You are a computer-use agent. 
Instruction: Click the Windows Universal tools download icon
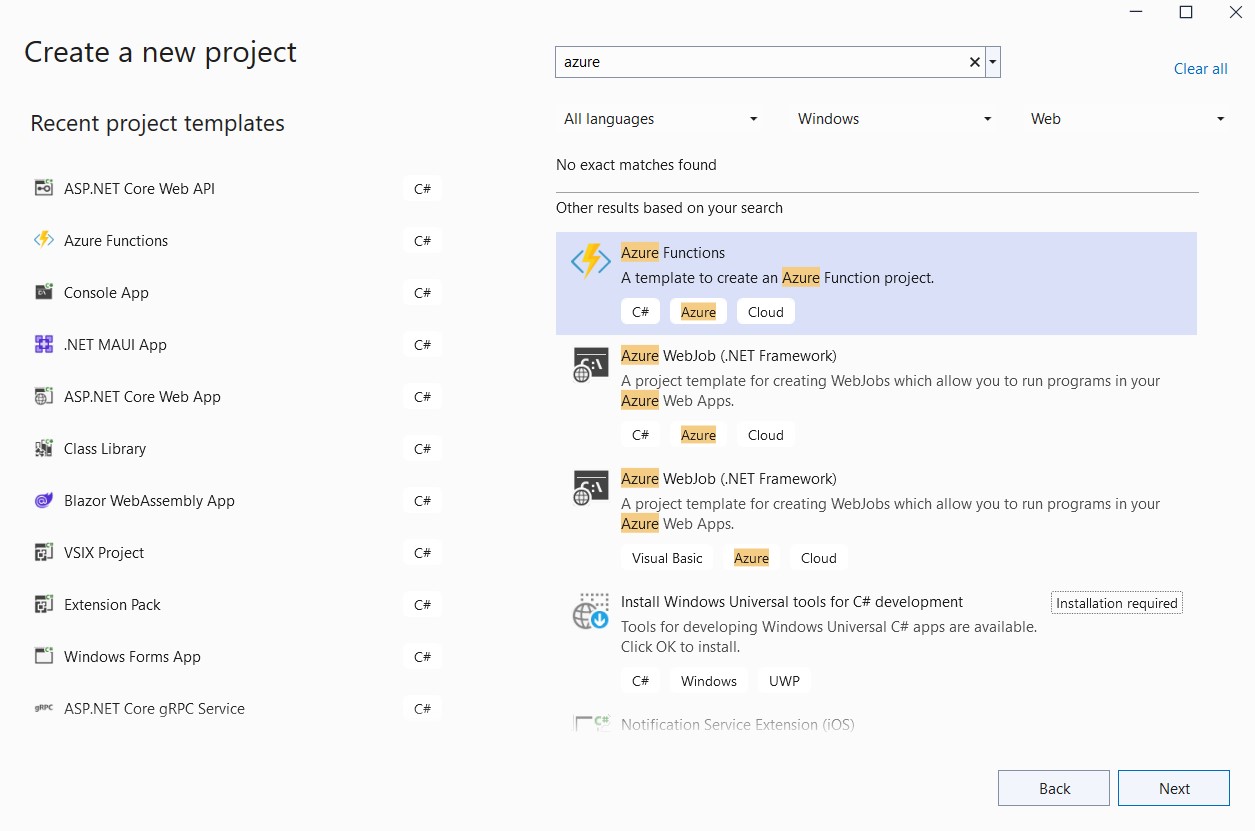[x=591, y=611]
